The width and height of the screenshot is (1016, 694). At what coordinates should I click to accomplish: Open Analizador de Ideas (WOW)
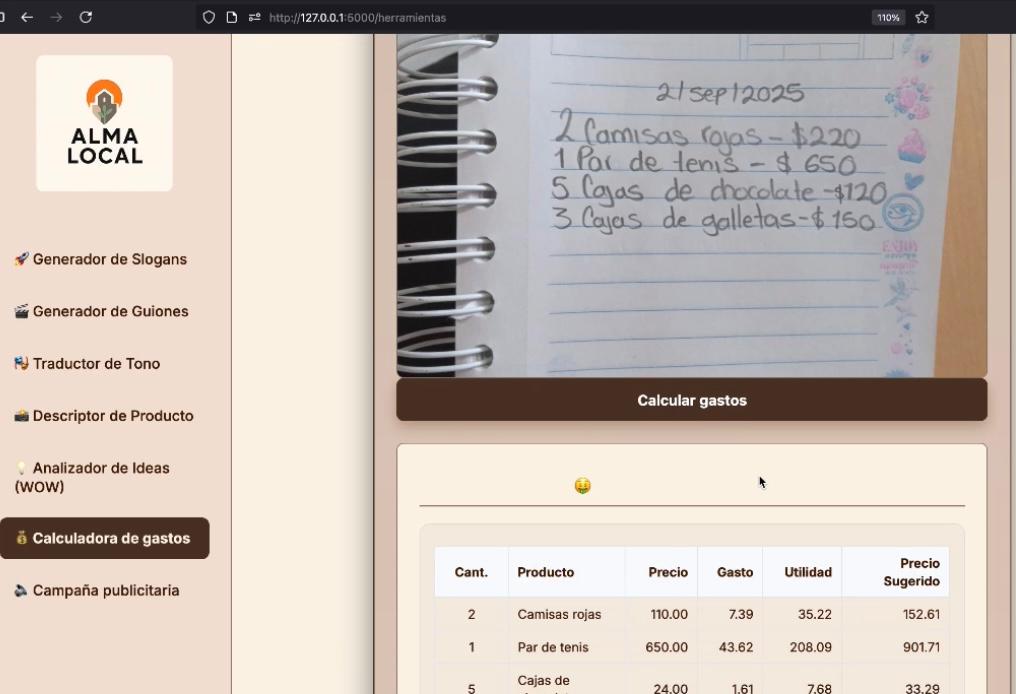[x=92, y=477]
